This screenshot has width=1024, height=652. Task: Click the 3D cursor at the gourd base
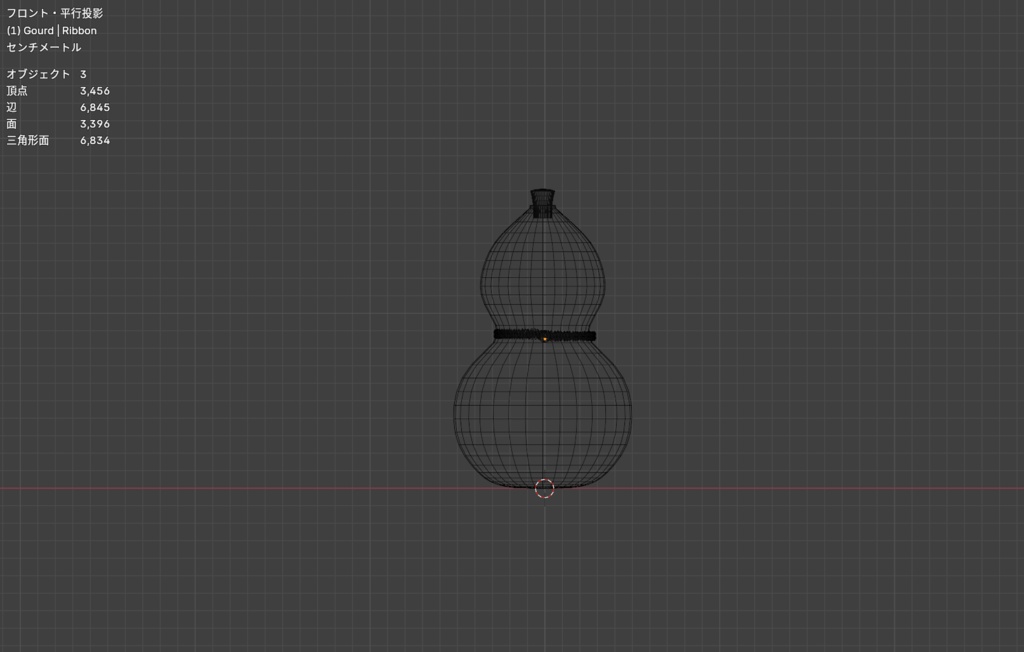(x=544, y=488)
